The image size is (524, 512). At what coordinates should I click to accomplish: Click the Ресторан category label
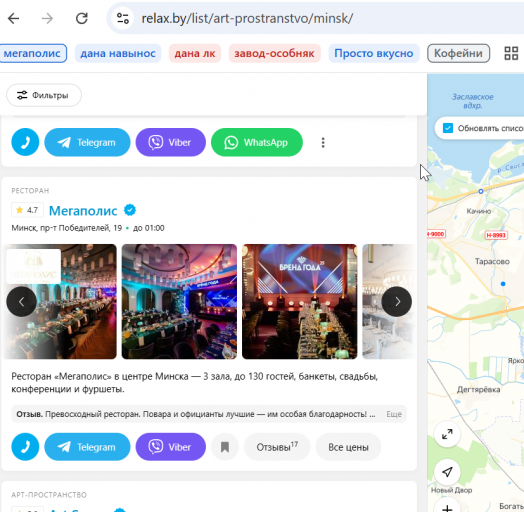pos(30,190)
